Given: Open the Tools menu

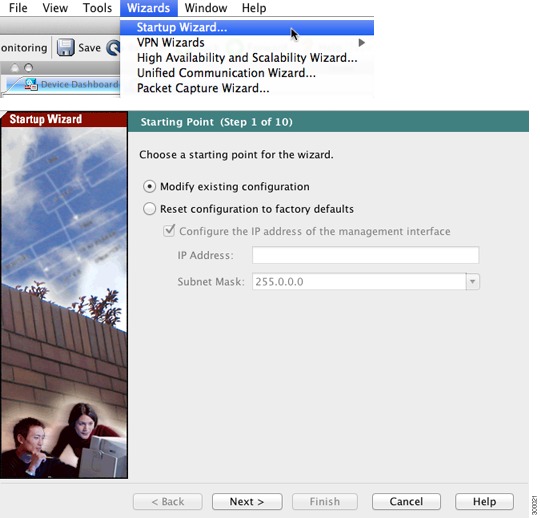Looking at the screenshot, I should tap(97, 8).
